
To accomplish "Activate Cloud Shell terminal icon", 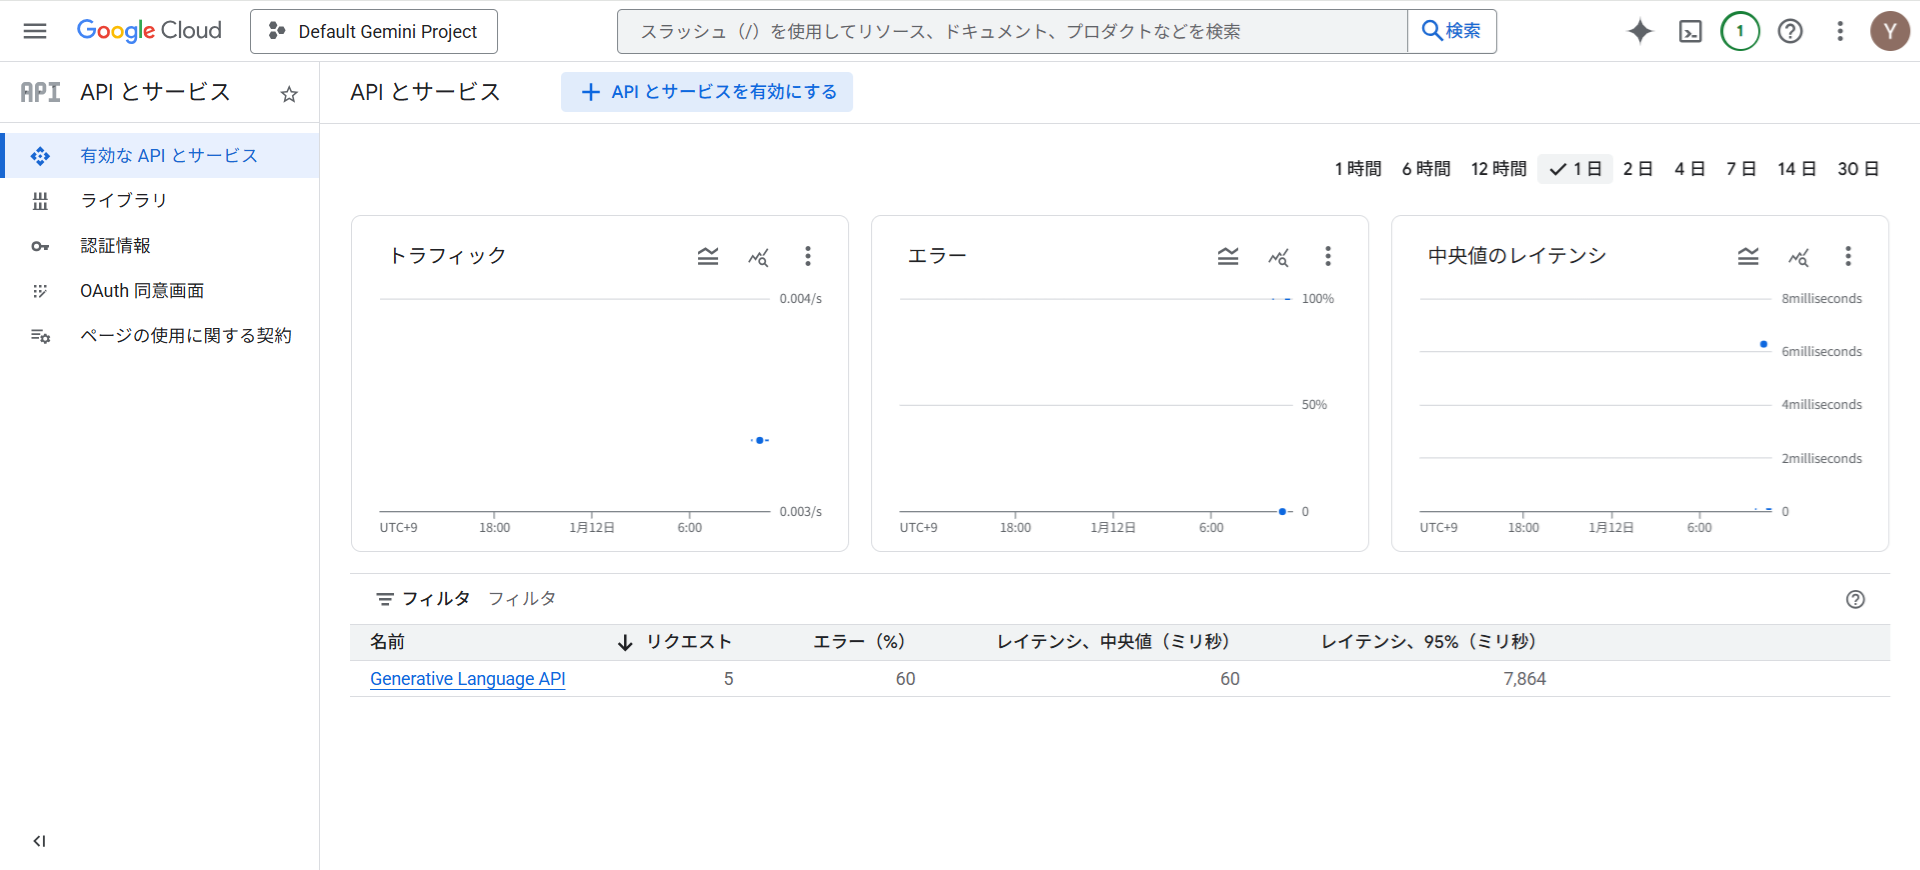I will 1690,31.
